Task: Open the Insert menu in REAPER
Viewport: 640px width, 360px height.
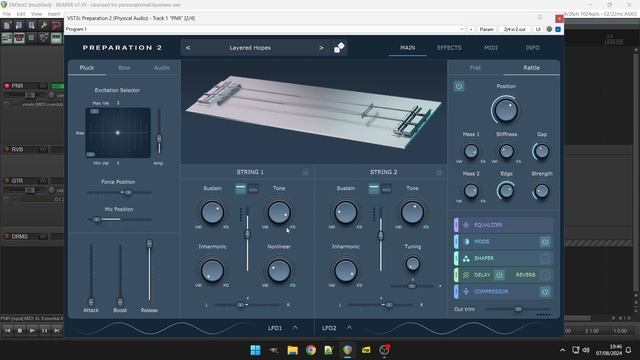Action: (53, 13)
